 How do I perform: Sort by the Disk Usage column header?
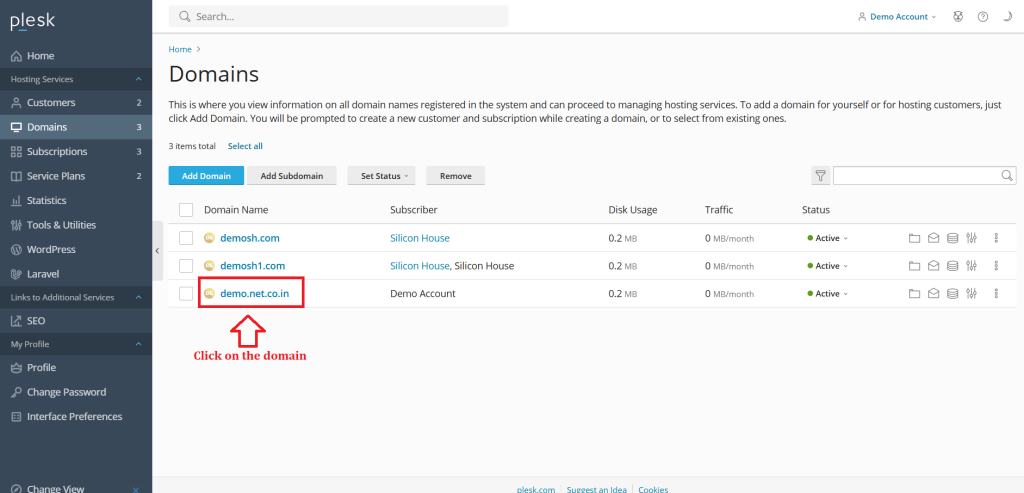point(633,210)
